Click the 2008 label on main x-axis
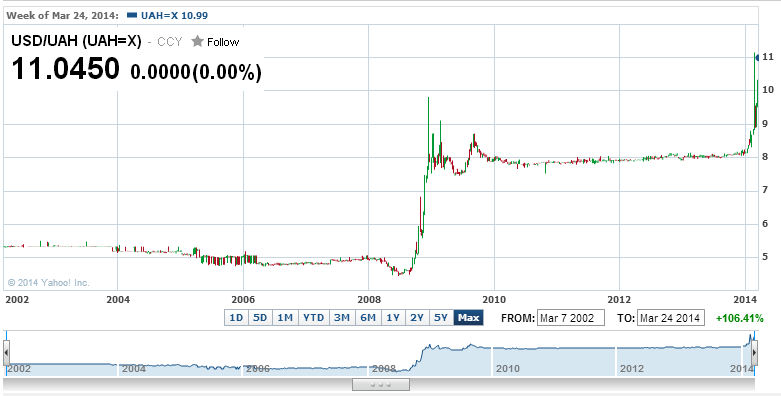 (369, 299)
